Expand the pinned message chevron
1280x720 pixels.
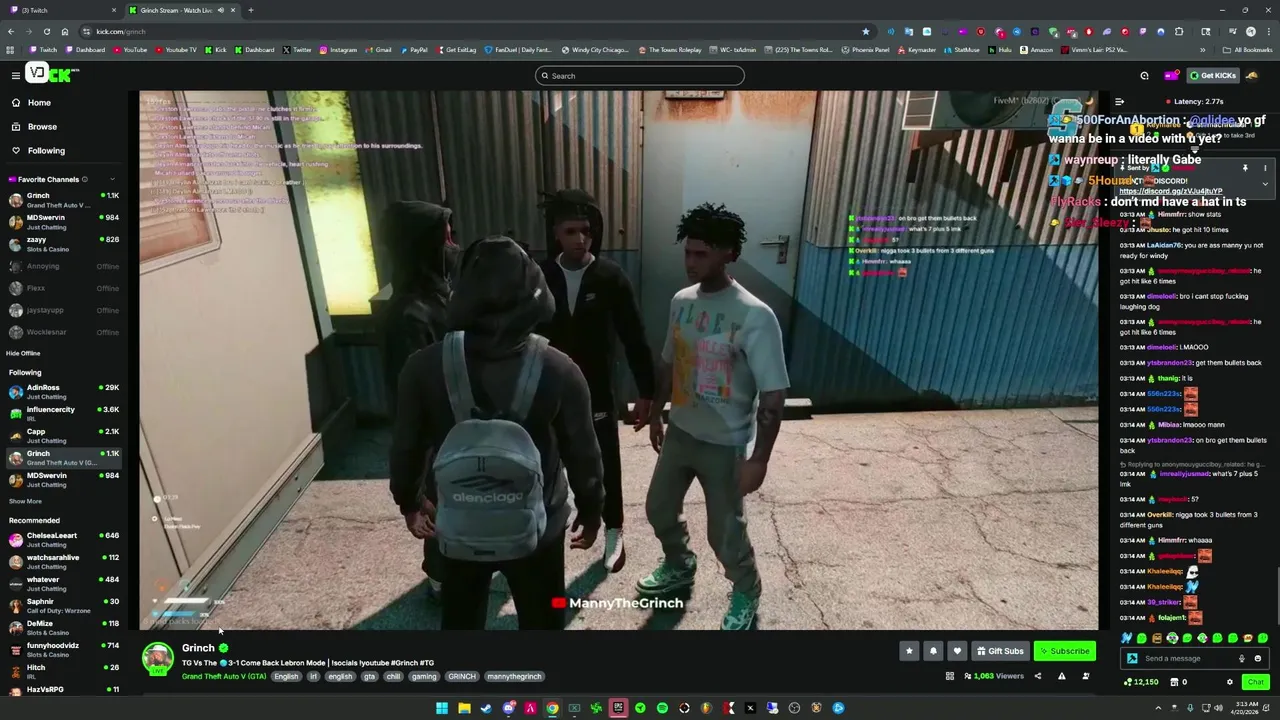tap(1264, 184)
